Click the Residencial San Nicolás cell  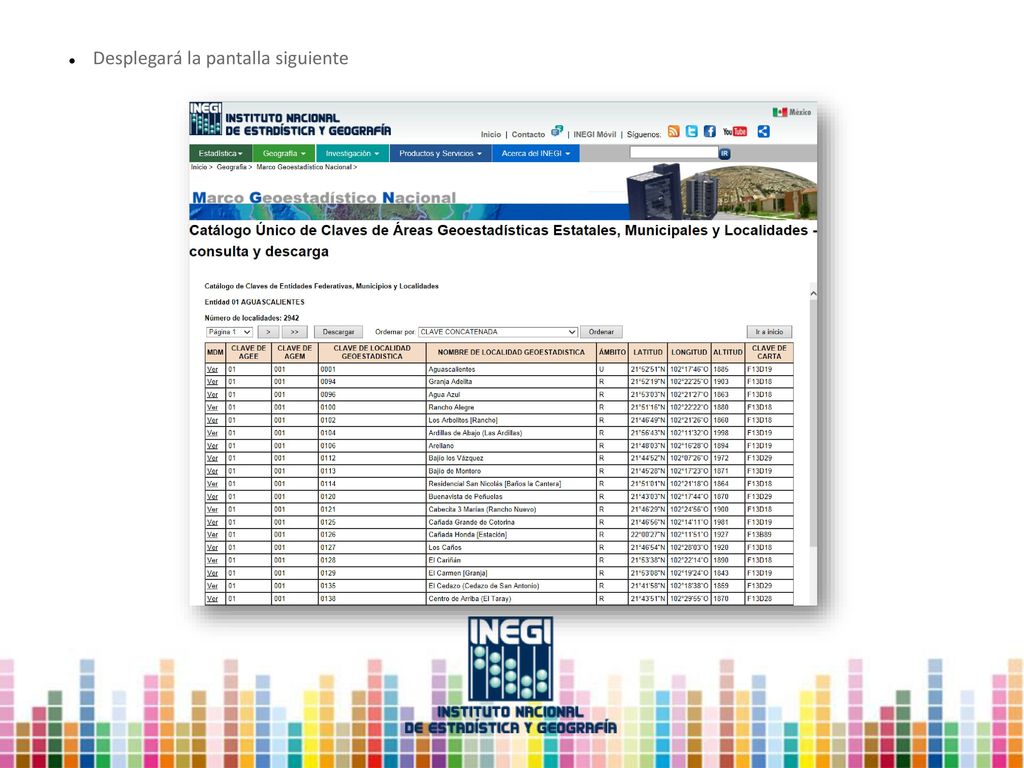coord(511,484)
